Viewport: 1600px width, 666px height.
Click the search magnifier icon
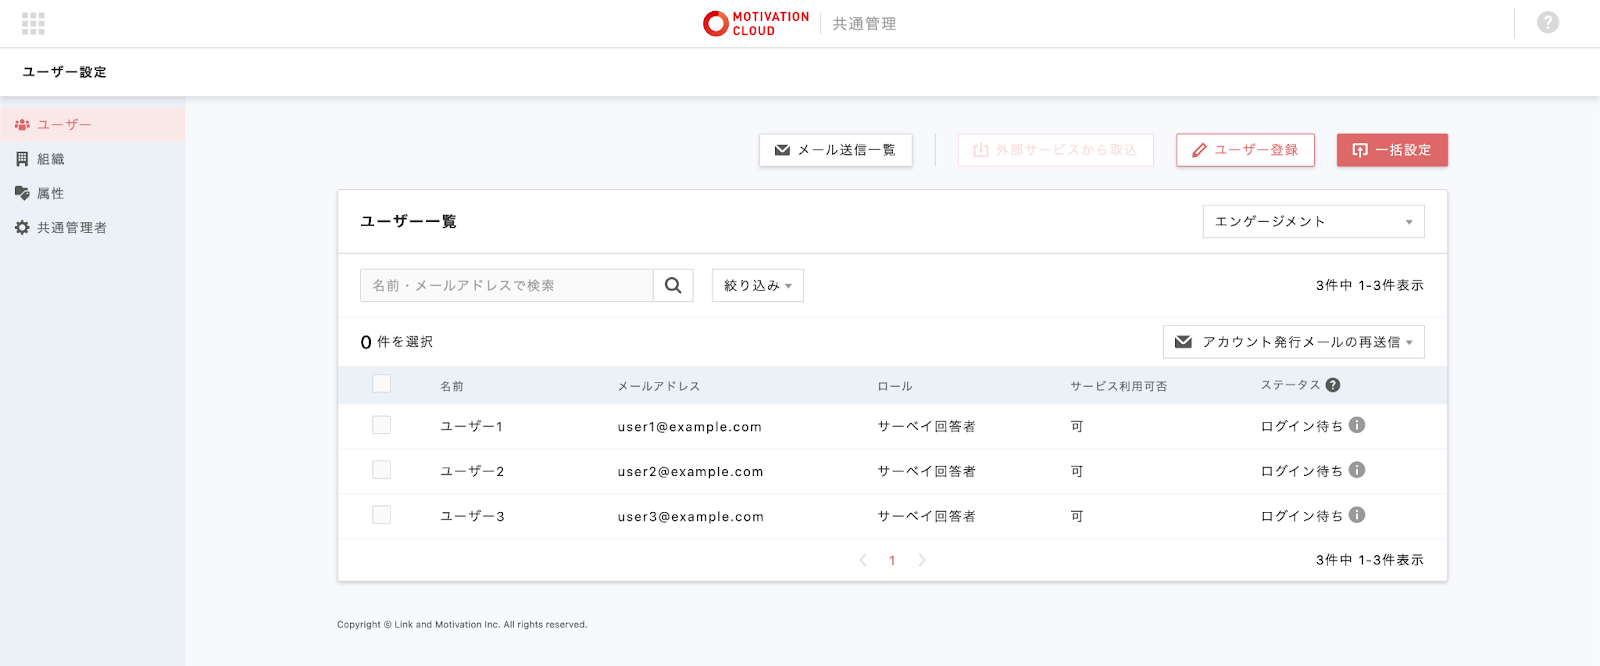(673, 286)
